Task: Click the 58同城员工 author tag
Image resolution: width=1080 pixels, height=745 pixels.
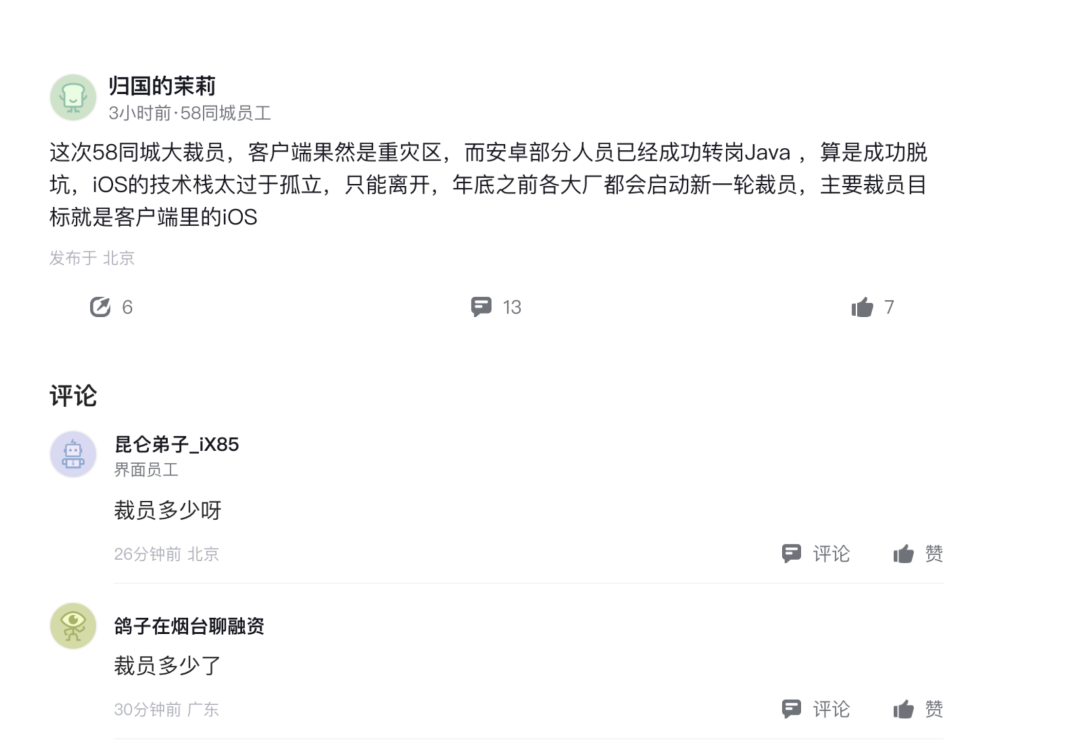Action: coord(226,113)
